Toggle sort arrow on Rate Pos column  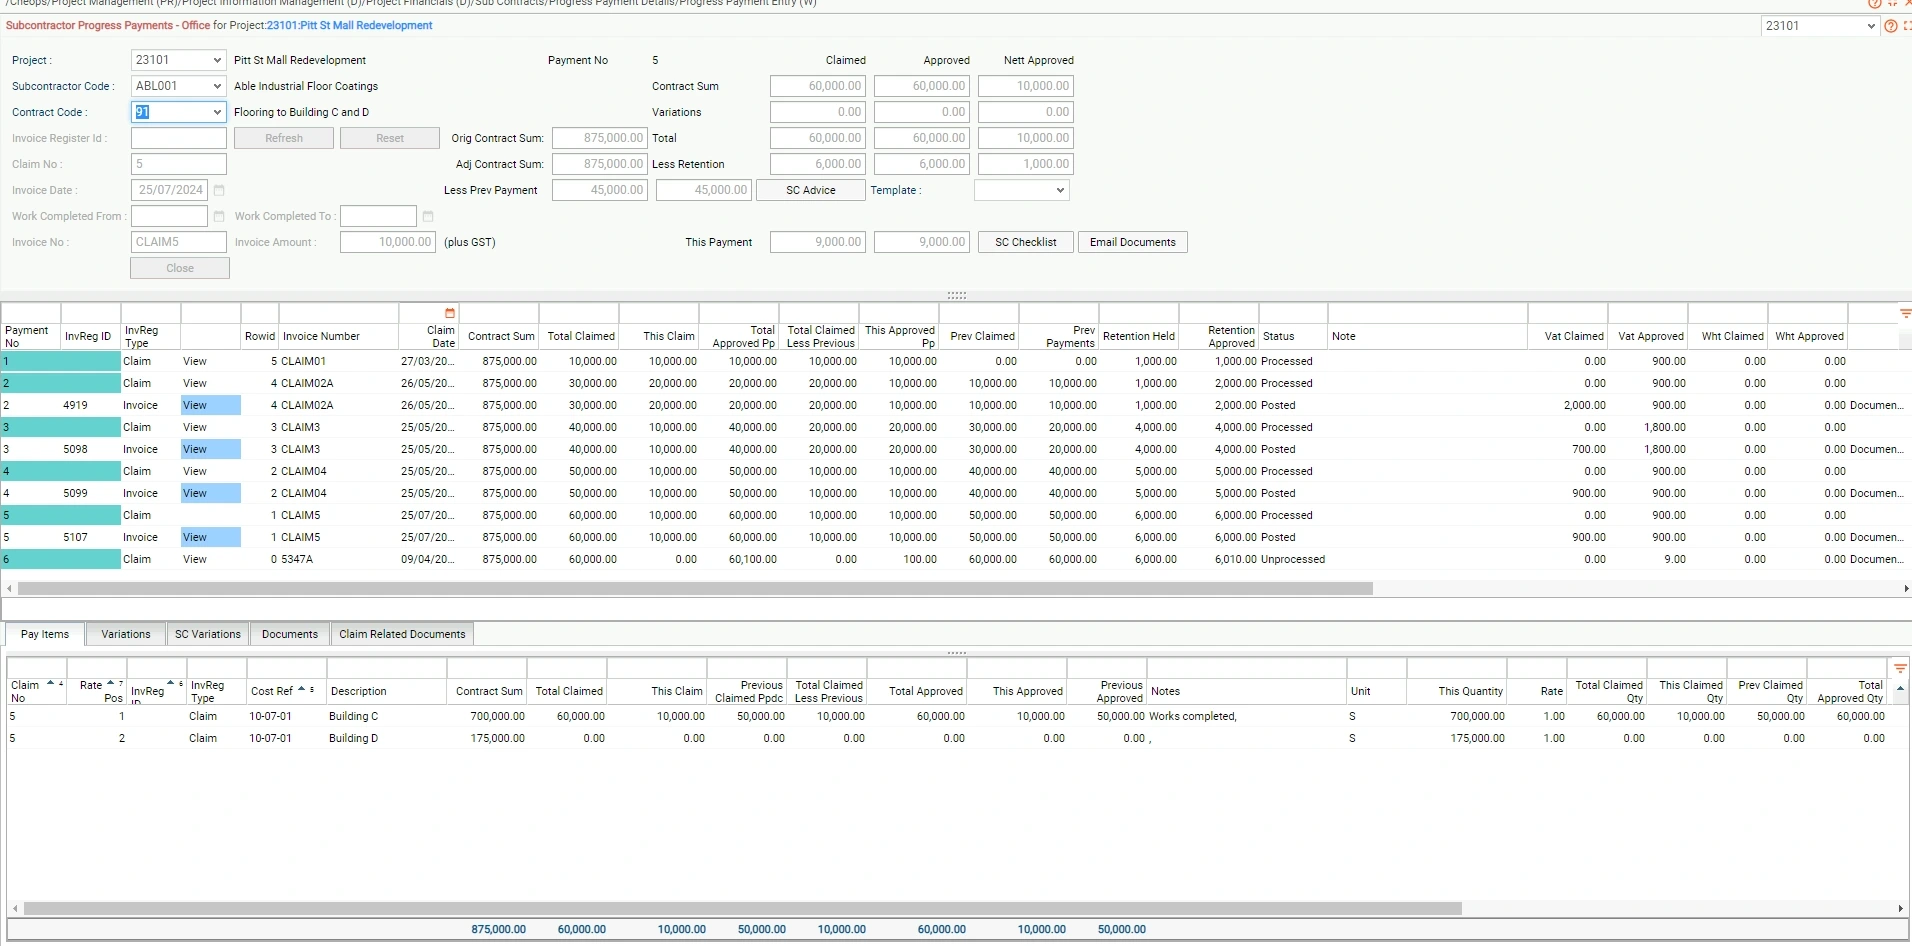pyautogui.click(x=111, y=684)
